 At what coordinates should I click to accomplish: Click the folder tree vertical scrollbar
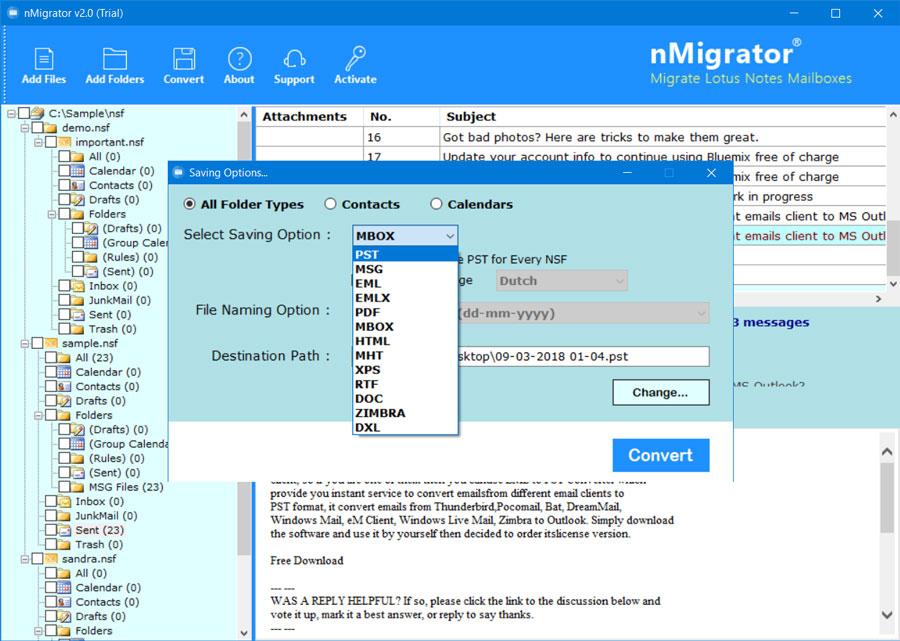(244, 339)
